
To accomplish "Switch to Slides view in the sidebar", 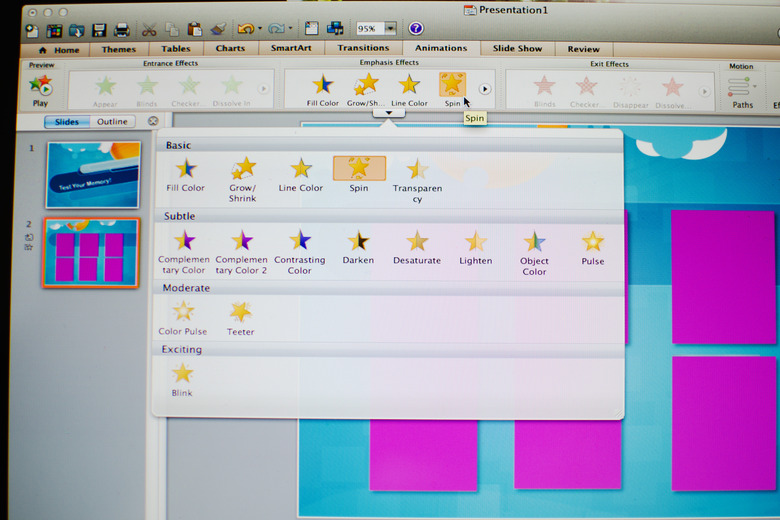I will point(66,122).
